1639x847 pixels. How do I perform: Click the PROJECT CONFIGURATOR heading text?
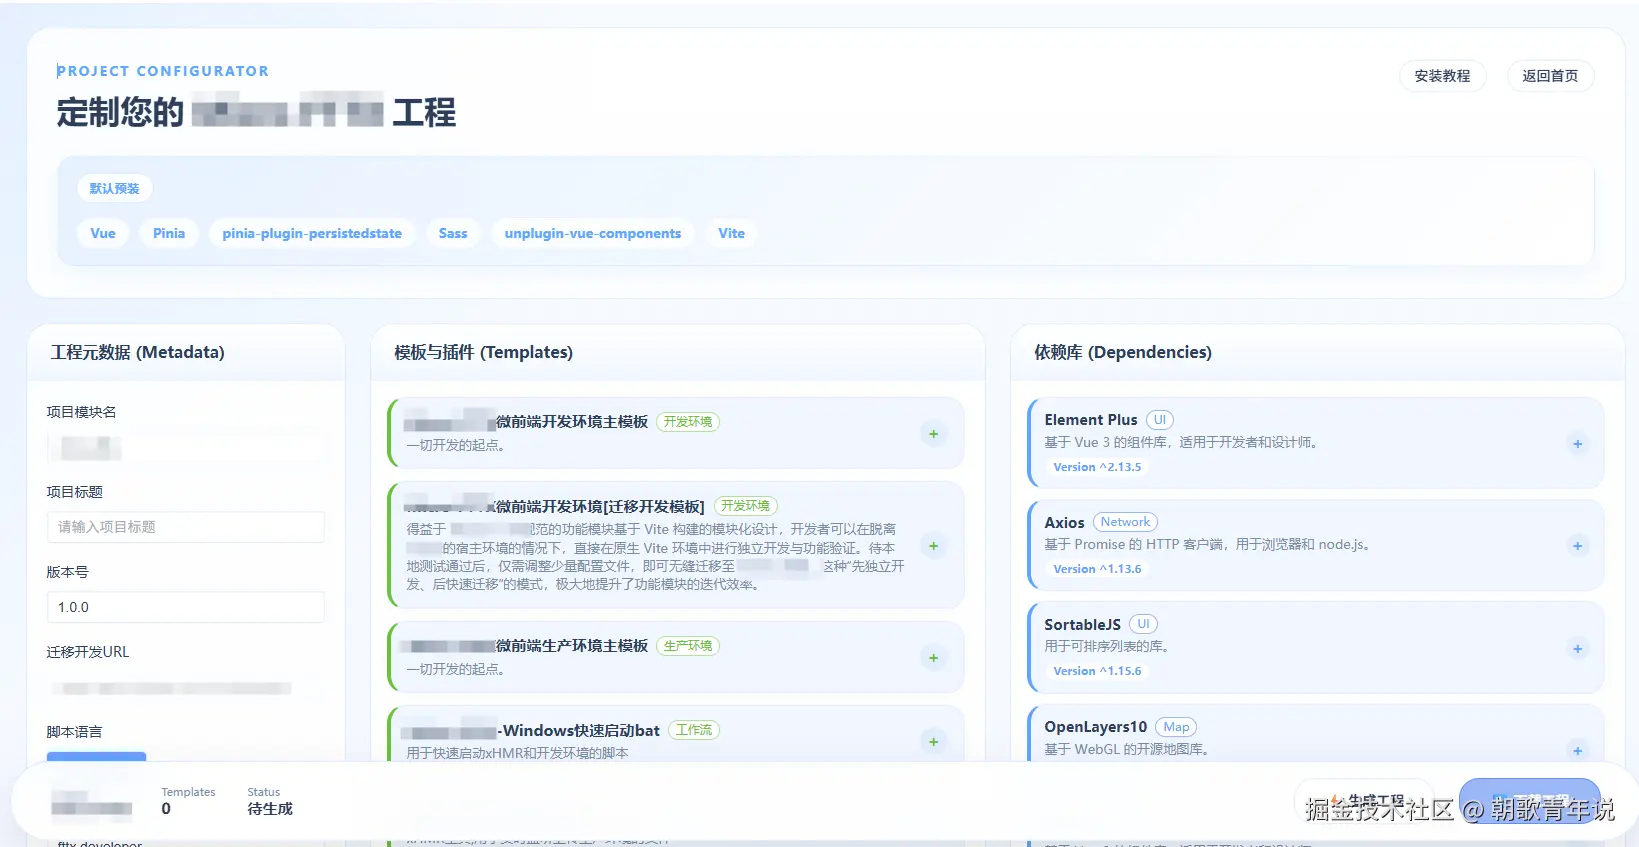coord(163,71)
